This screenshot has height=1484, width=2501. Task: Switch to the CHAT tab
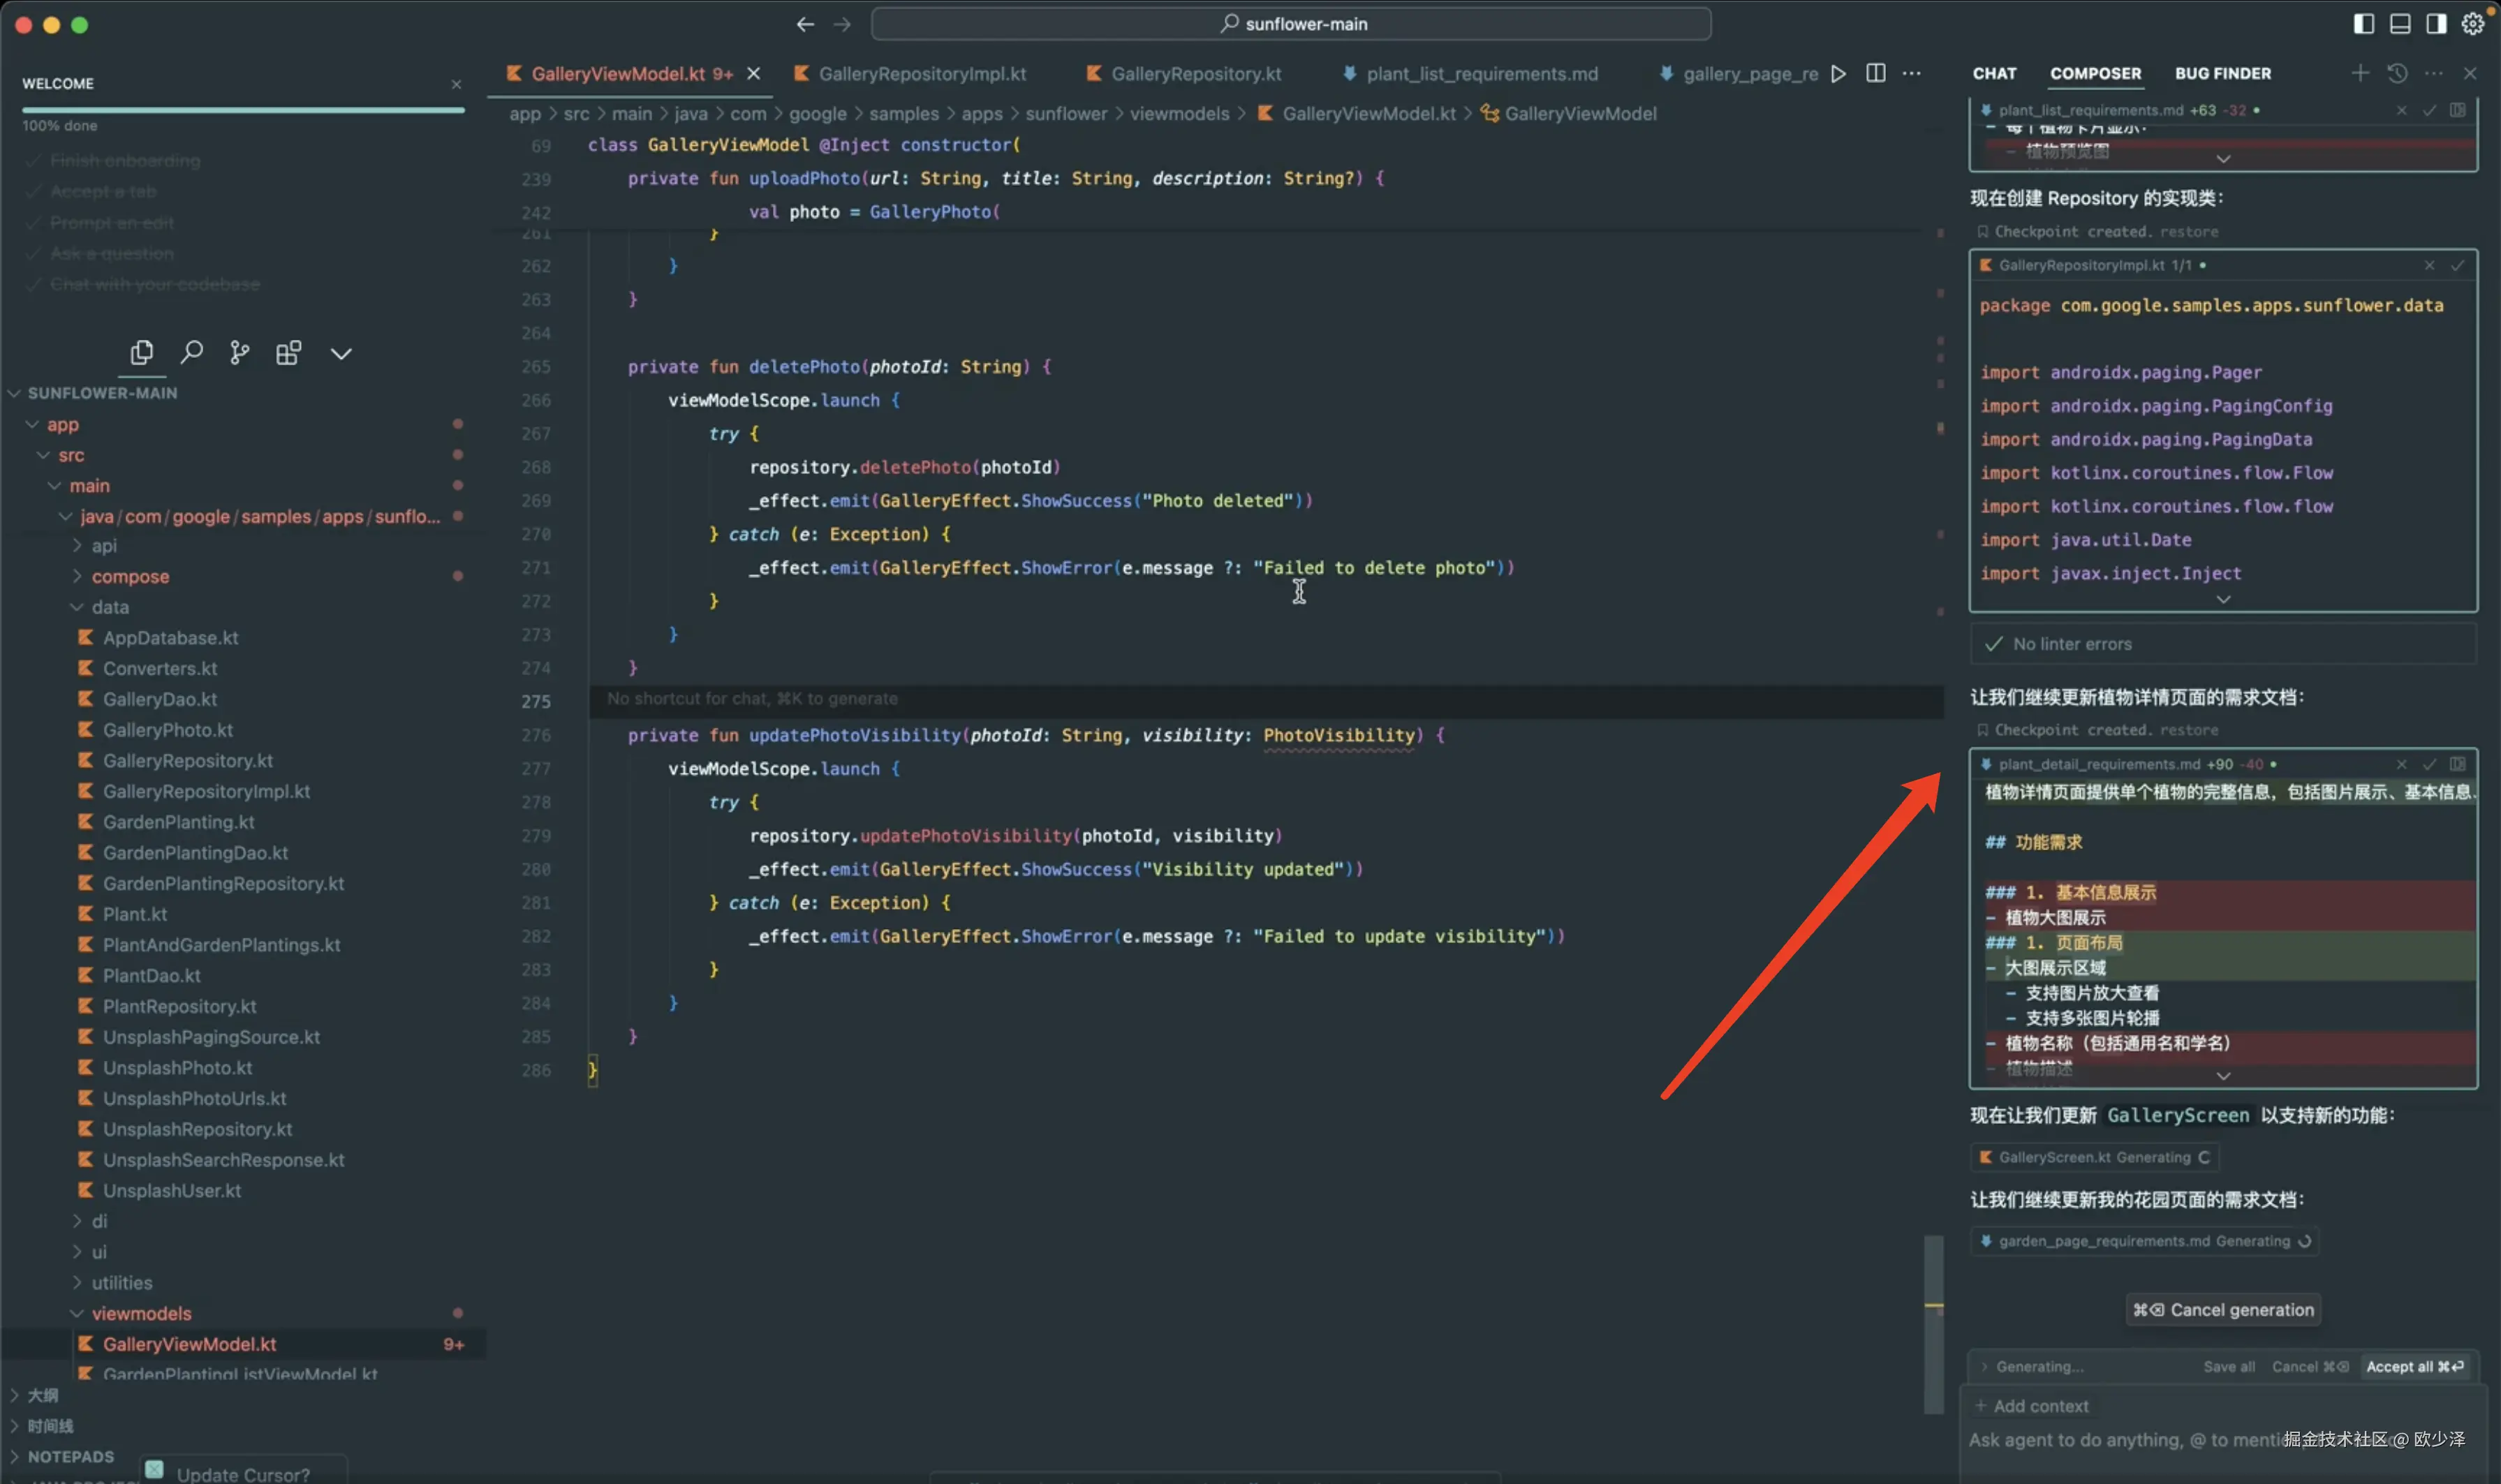(1995, 73)
